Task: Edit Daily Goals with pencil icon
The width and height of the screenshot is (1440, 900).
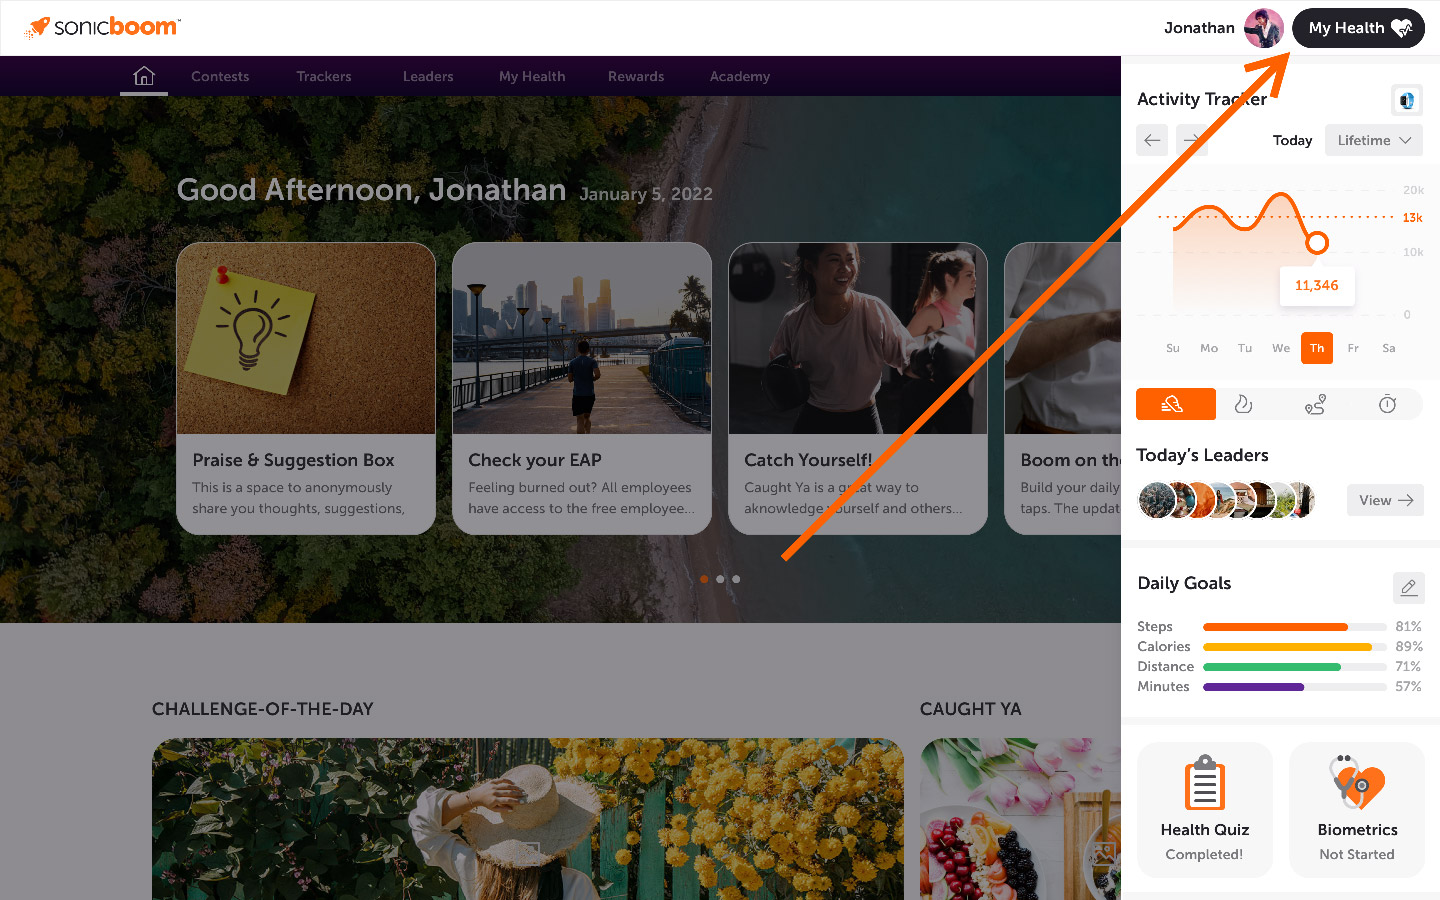Action: [x=1408, y=587]
